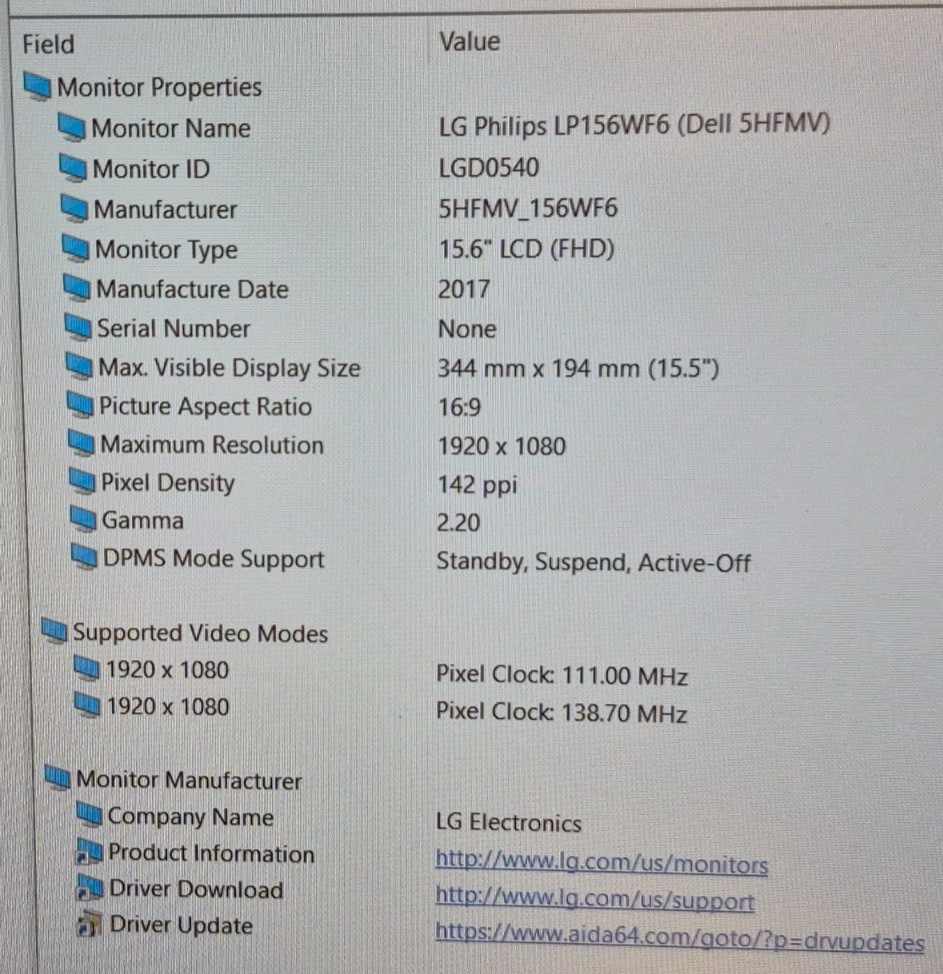The height and width of the screenshot is (974, 943).
Task: Select the Monitor Manufacturer heading text
Action: pos(189,780)
